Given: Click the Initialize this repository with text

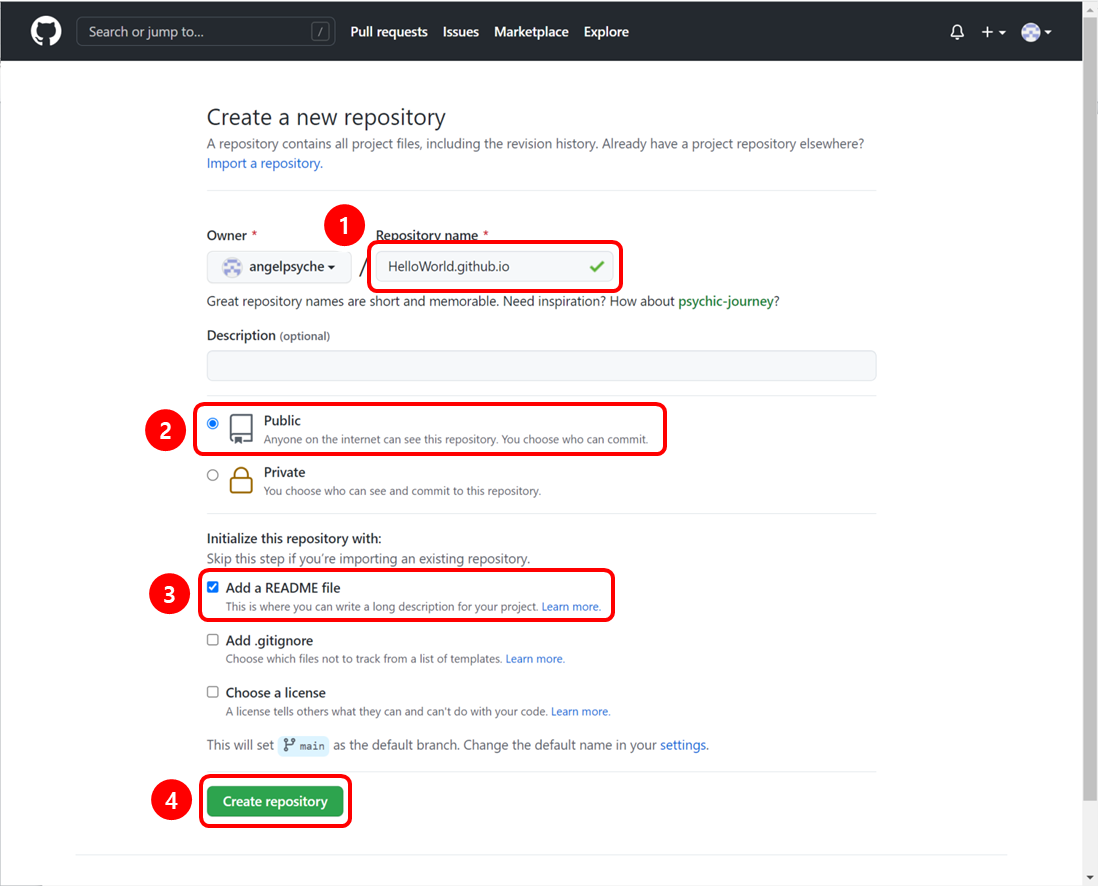Looking at the screenshot, I should pos(294,539).
